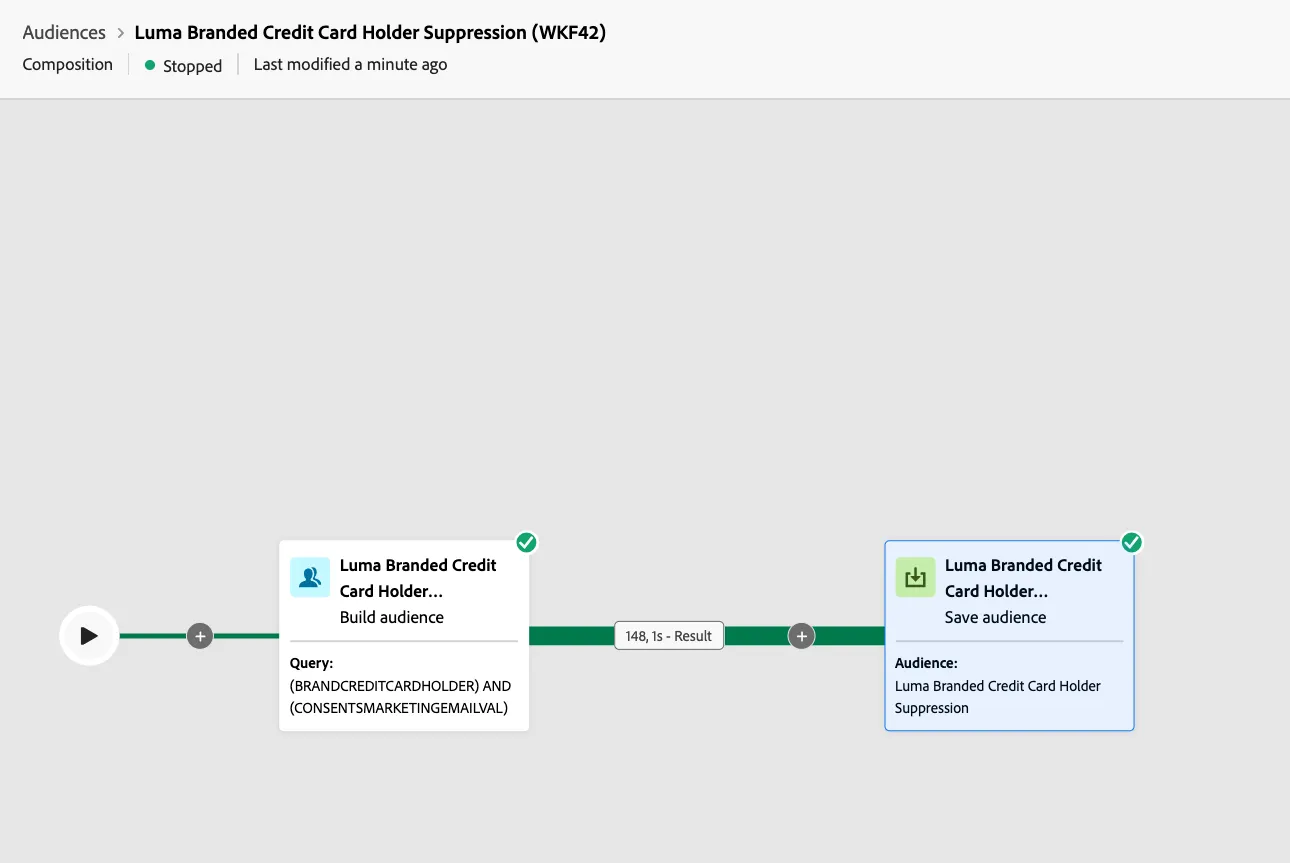
Task: Click the composition title with WKF42
Action: [x=370, y=32]
